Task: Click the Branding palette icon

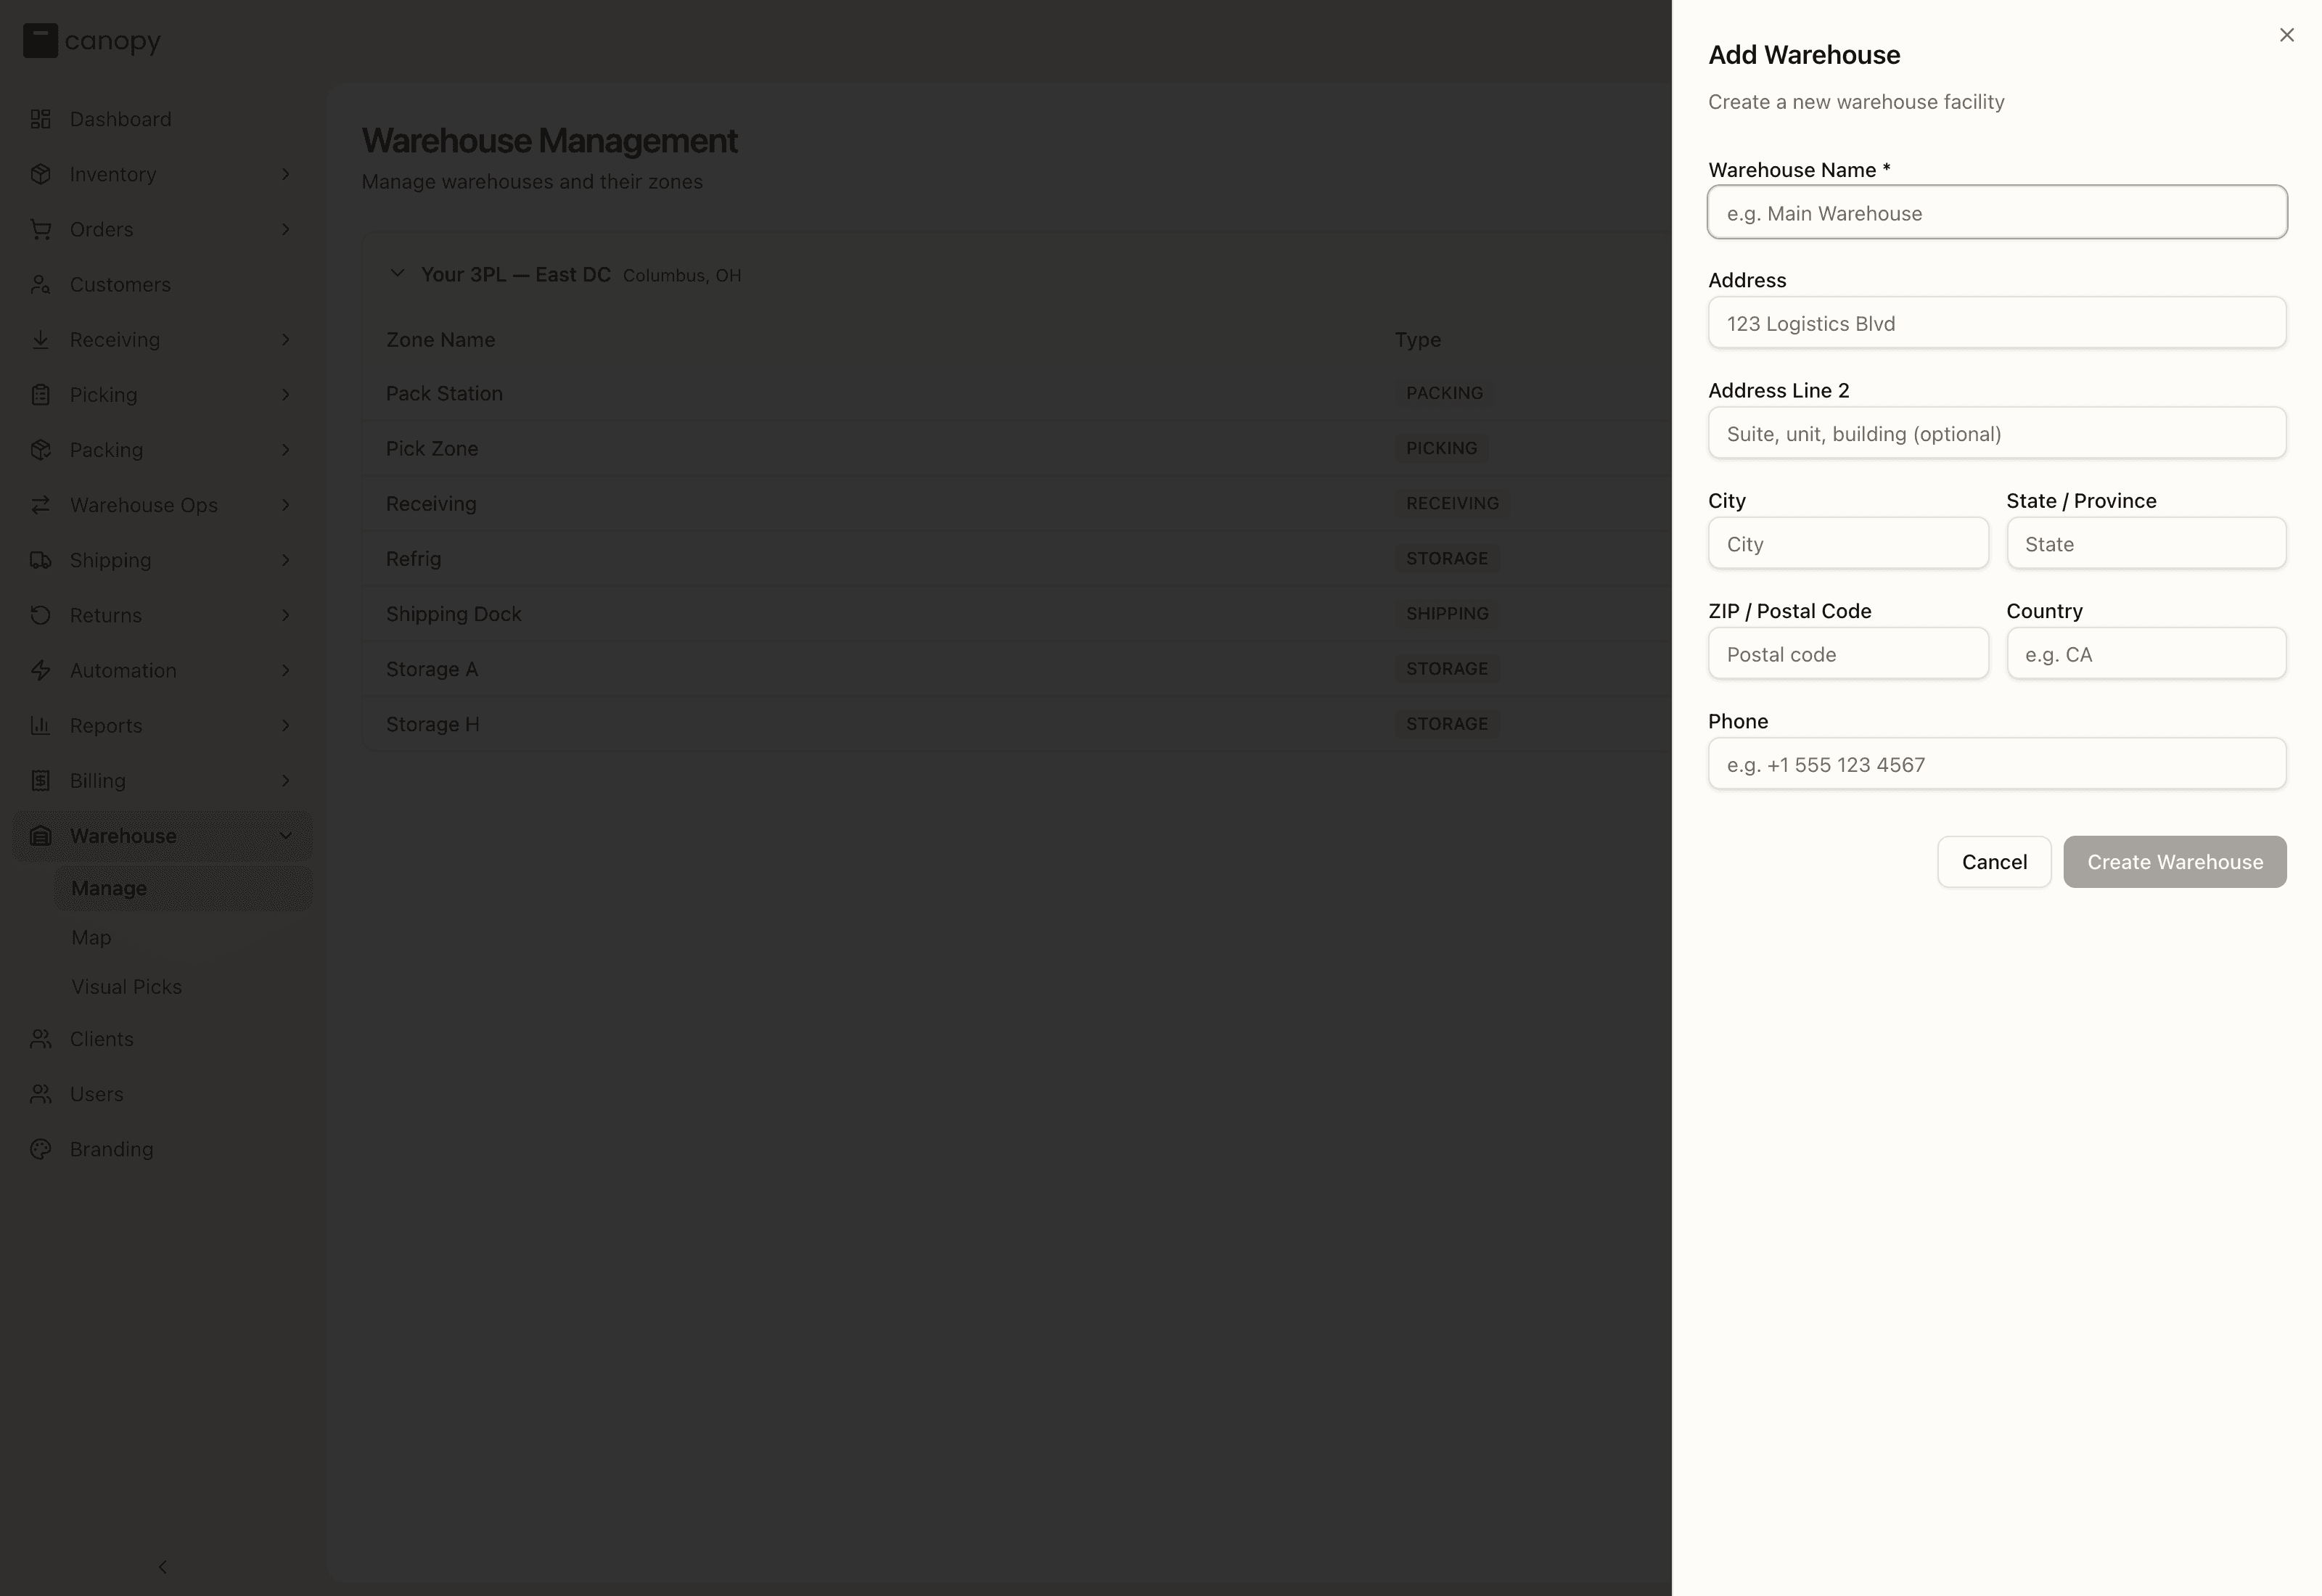Action: [x=40, y=1149]
